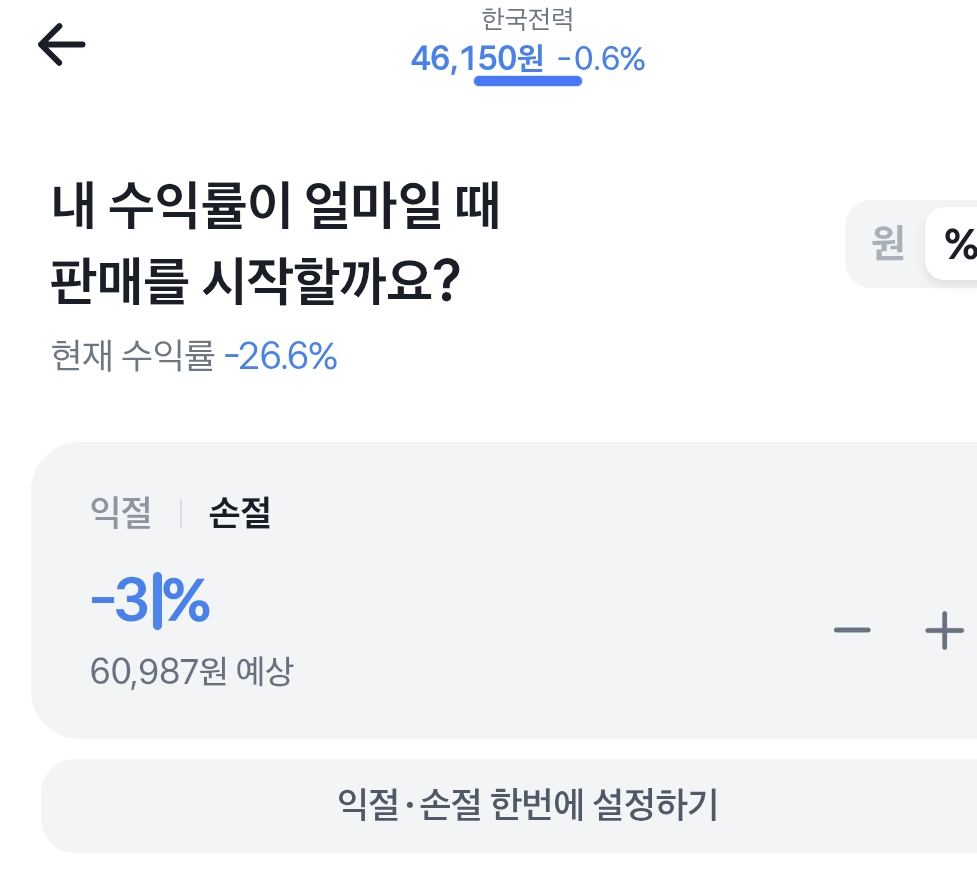Tap the 현재 수익률 label
The image size is (977, 894).
(132, 356)
